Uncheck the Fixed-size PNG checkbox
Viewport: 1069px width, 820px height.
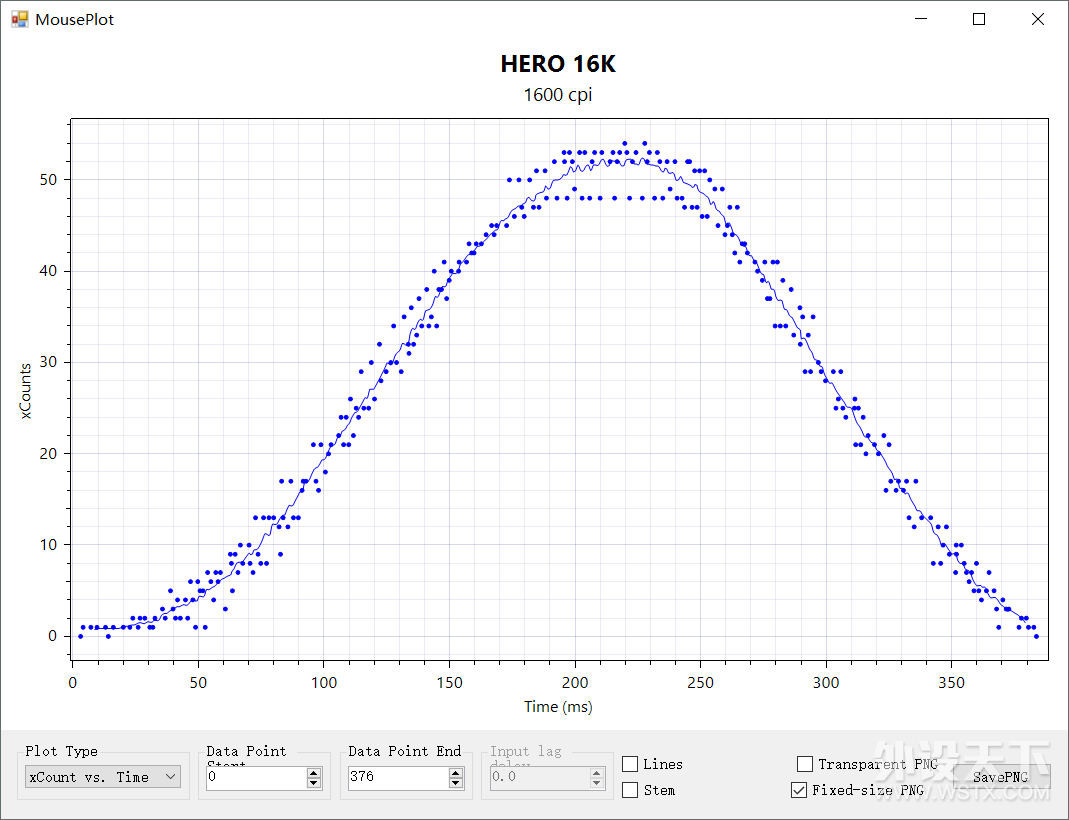pos(798,790)
